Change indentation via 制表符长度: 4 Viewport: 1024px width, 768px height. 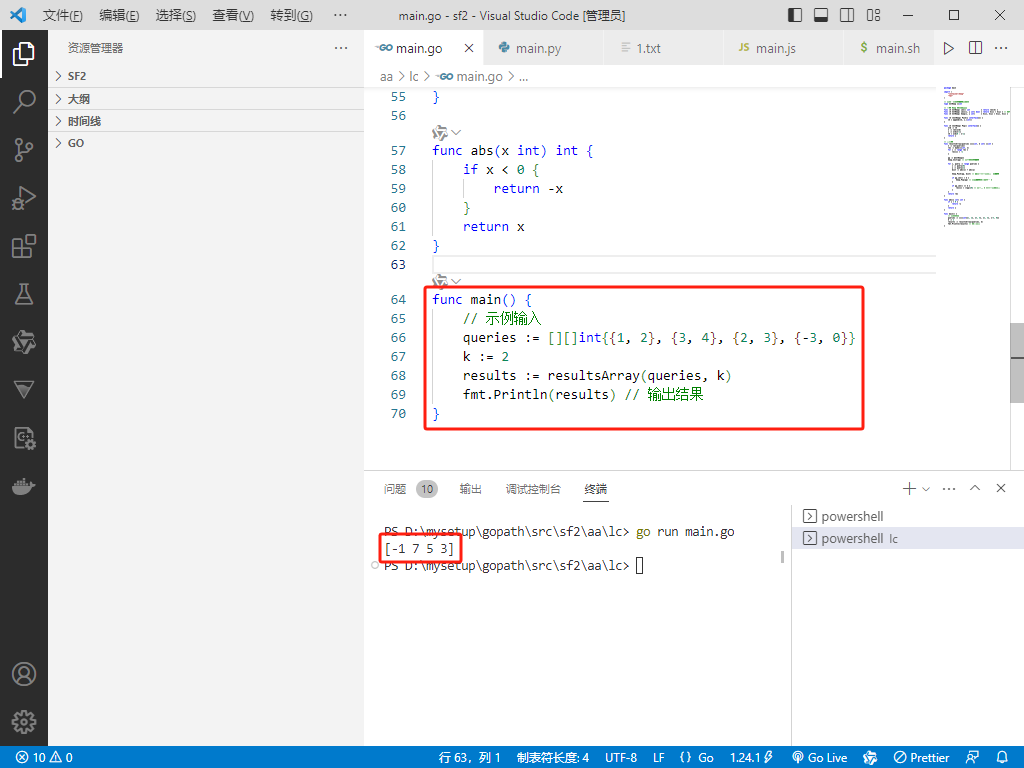tap(552, 758)
